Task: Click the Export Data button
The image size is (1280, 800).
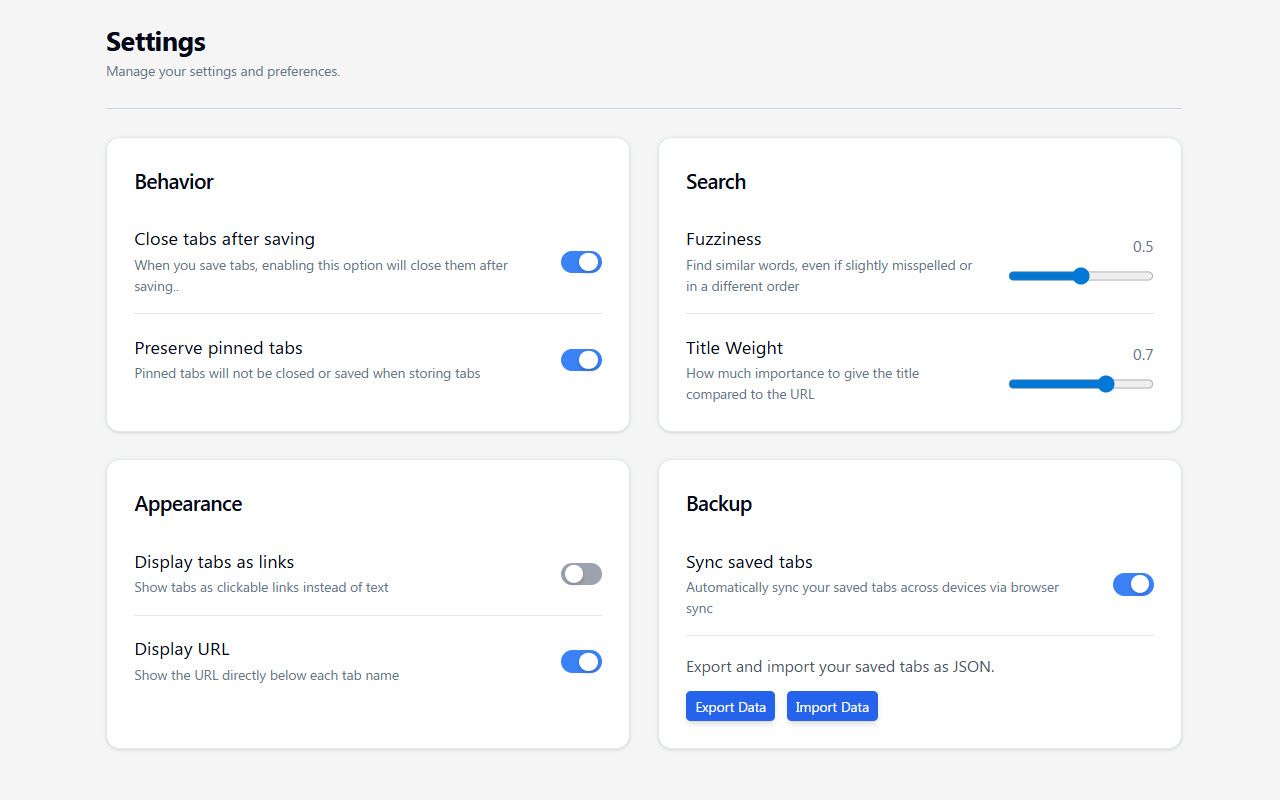Action: [730, 706]
